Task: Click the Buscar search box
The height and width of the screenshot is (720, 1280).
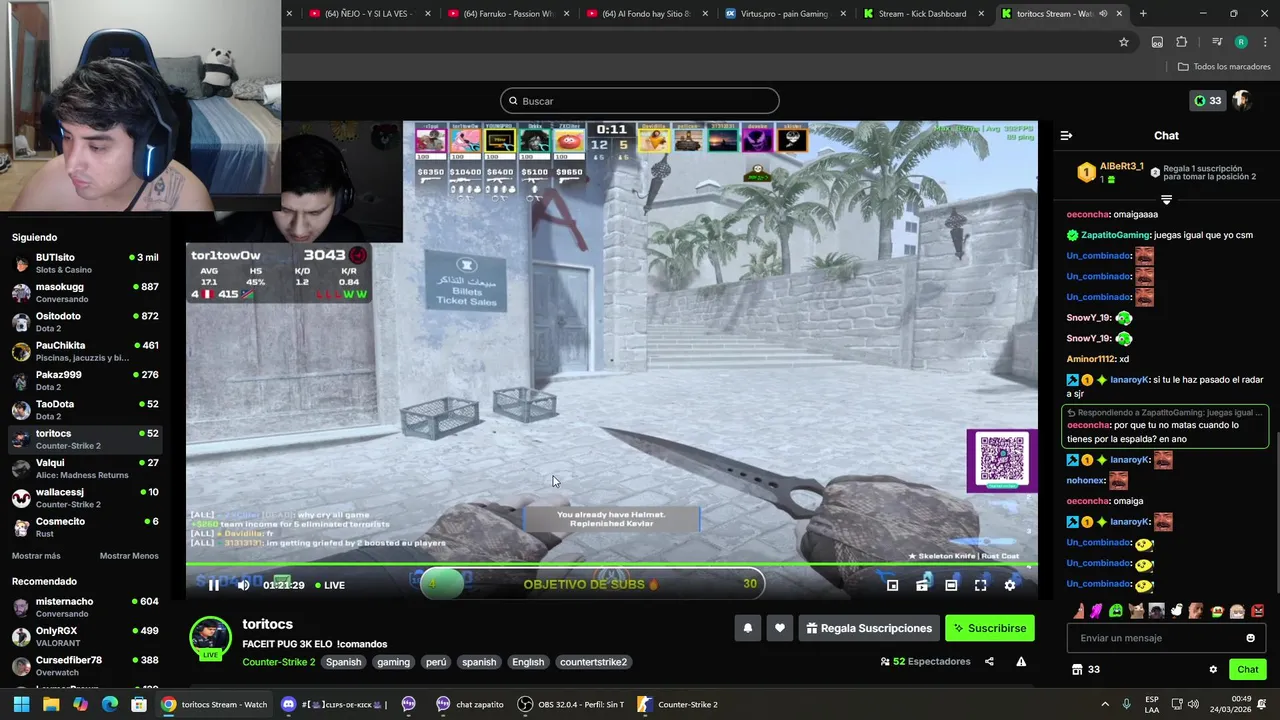Action: 640,101
